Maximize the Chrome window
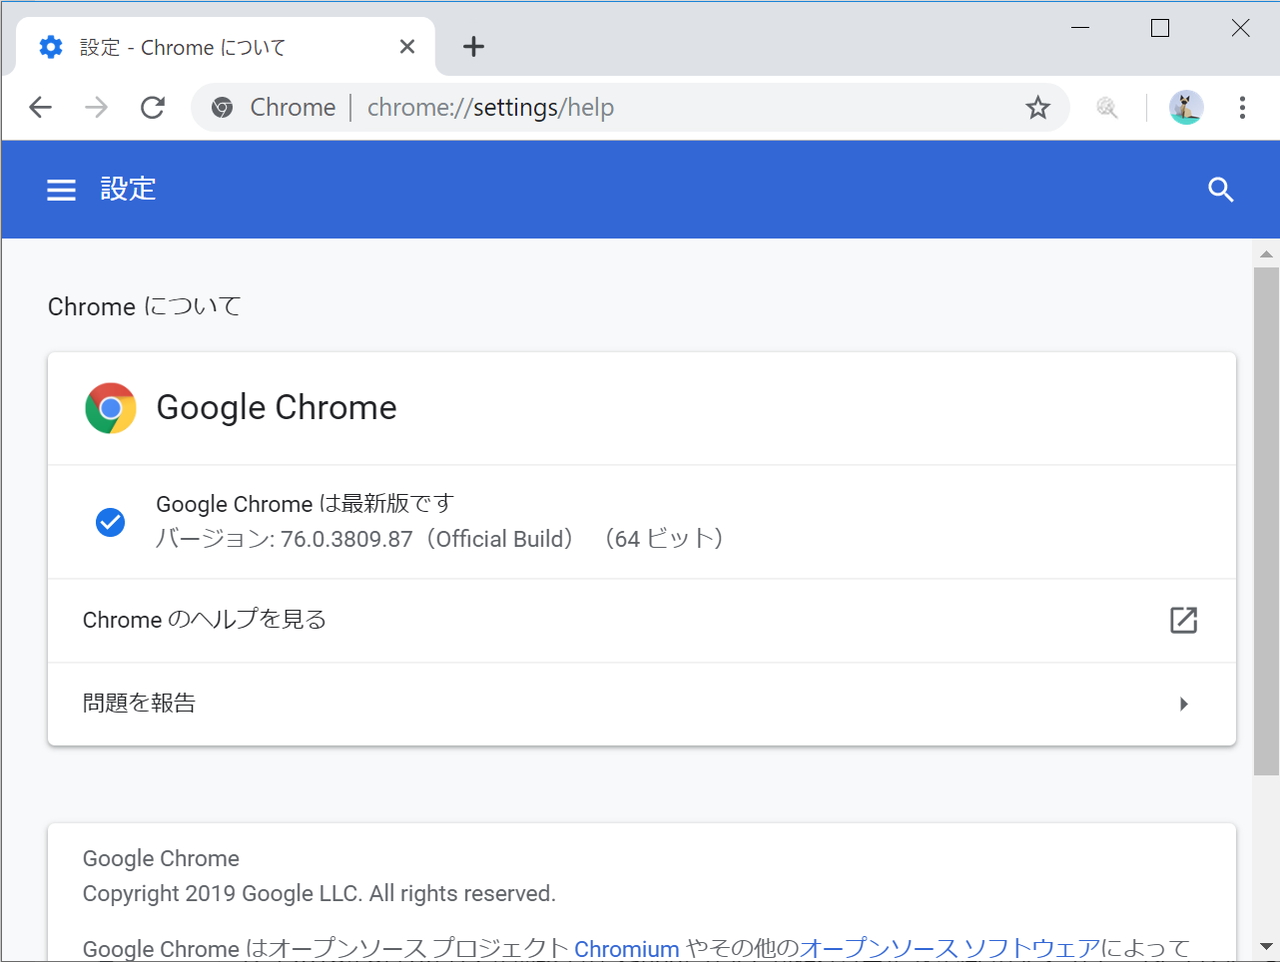Screen dimensions: 1280x962 click(1160, 28)
